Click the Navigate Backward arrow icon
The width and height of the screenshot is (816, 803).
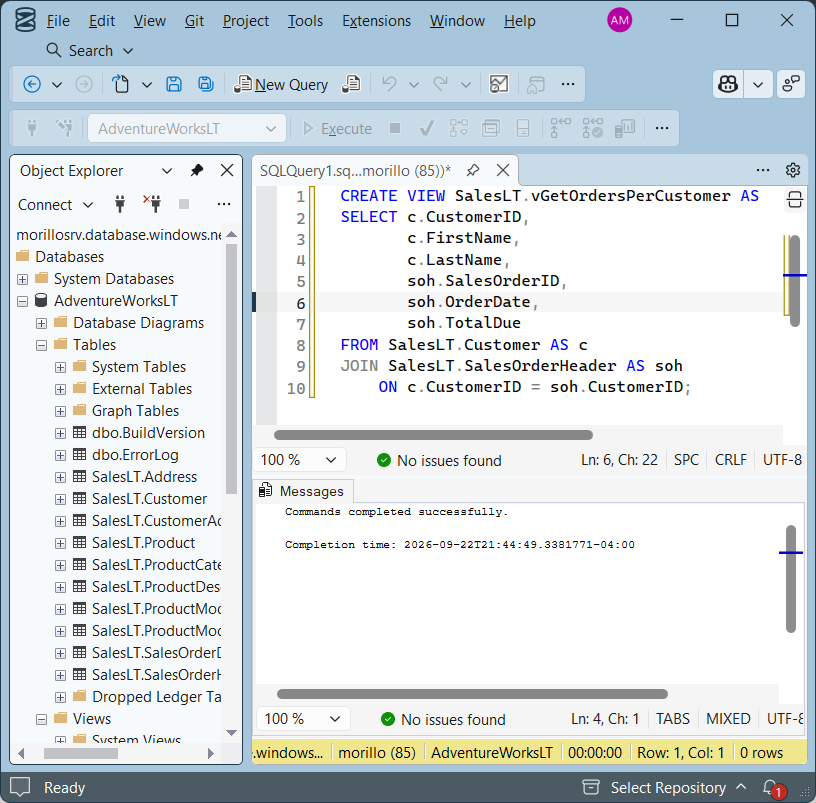click(32, 84)
